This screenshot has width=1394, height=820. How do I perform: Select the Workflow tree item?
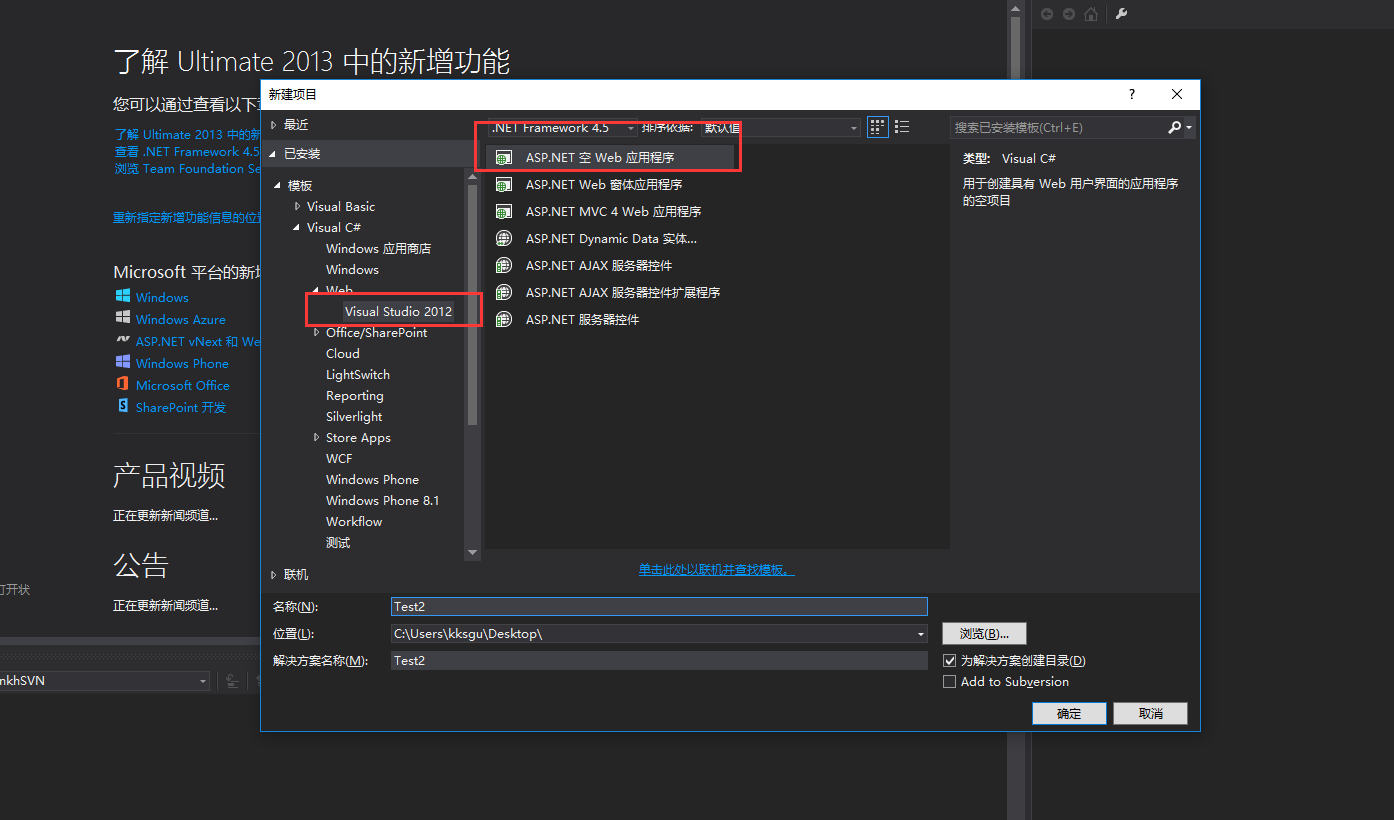click(354, 522)
